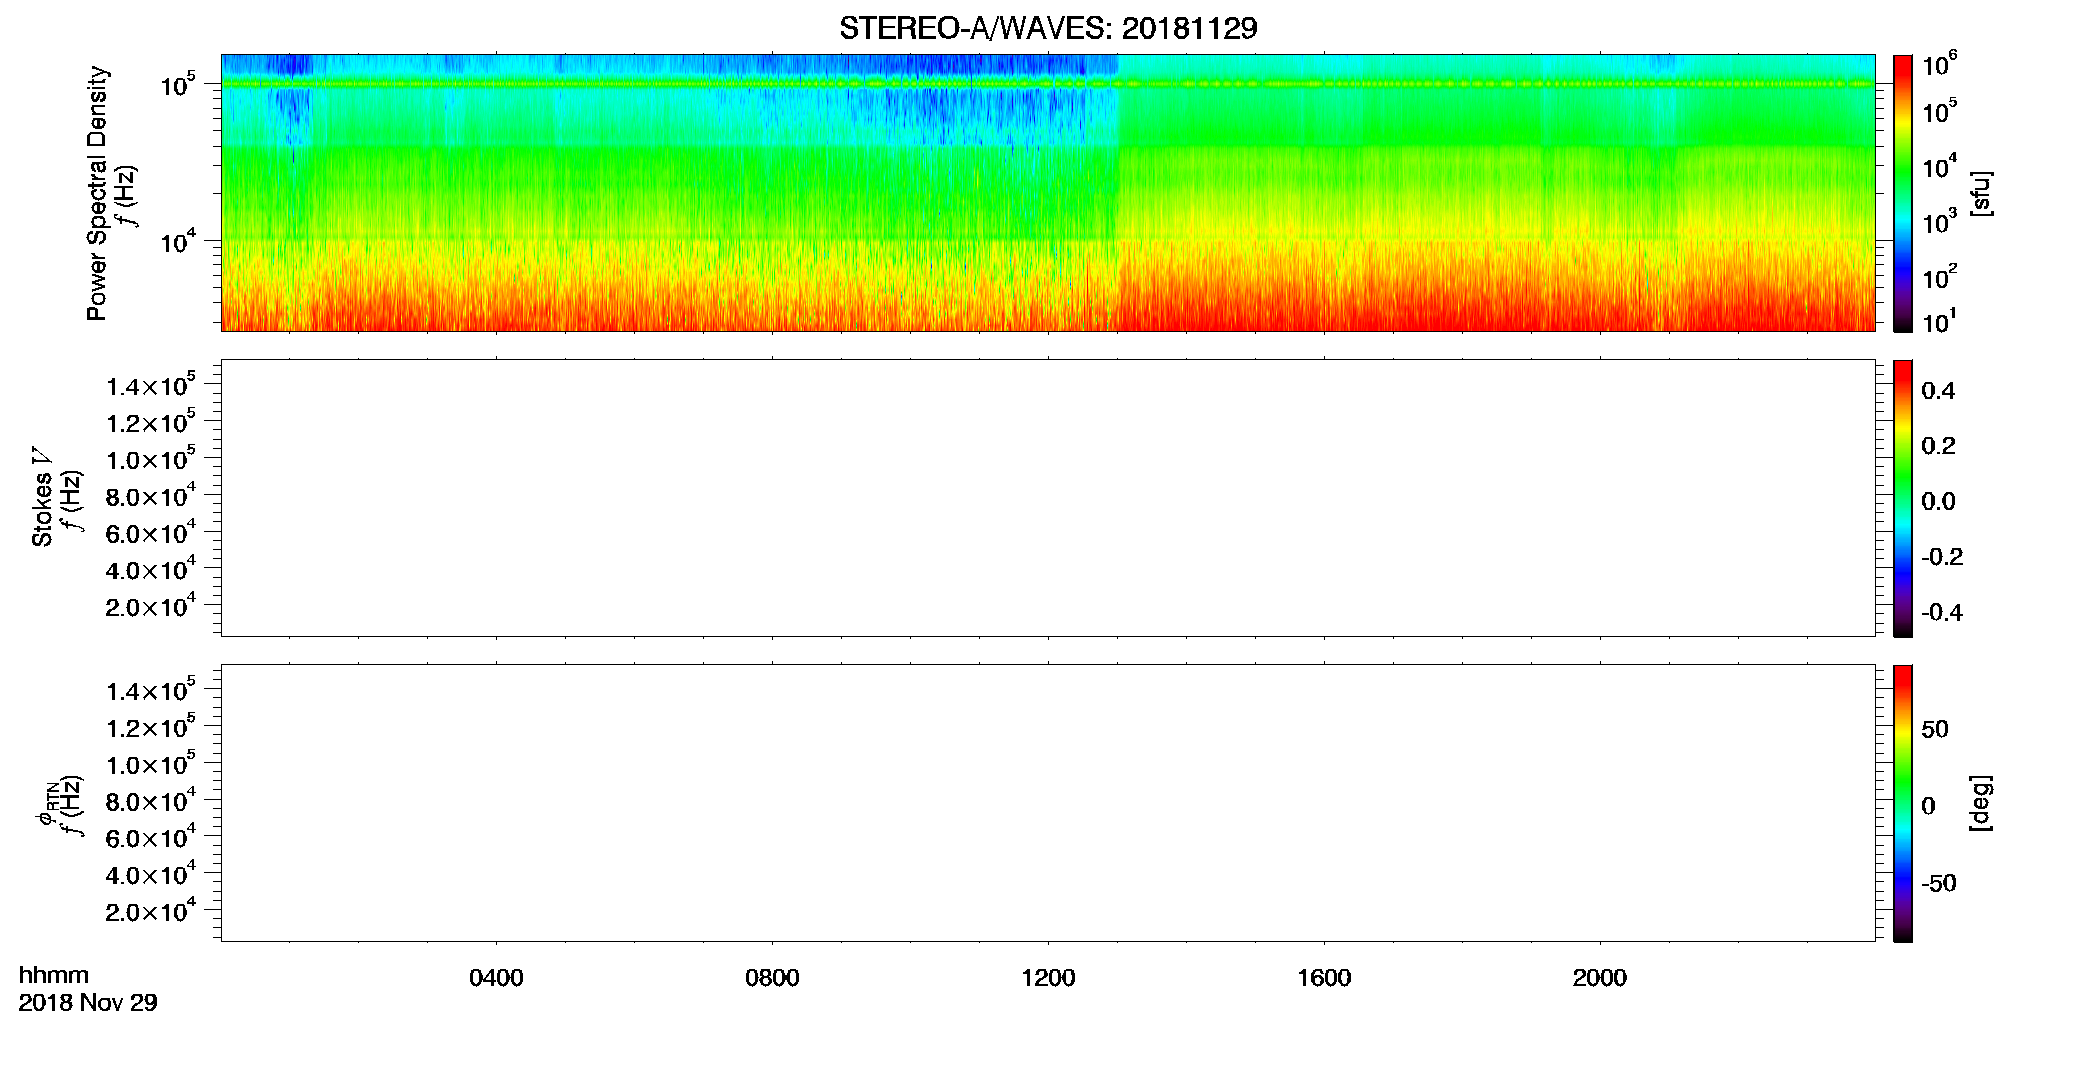2096x1080 pixels.
Task: Click the hhmm time format label
Action: point(54,975)
